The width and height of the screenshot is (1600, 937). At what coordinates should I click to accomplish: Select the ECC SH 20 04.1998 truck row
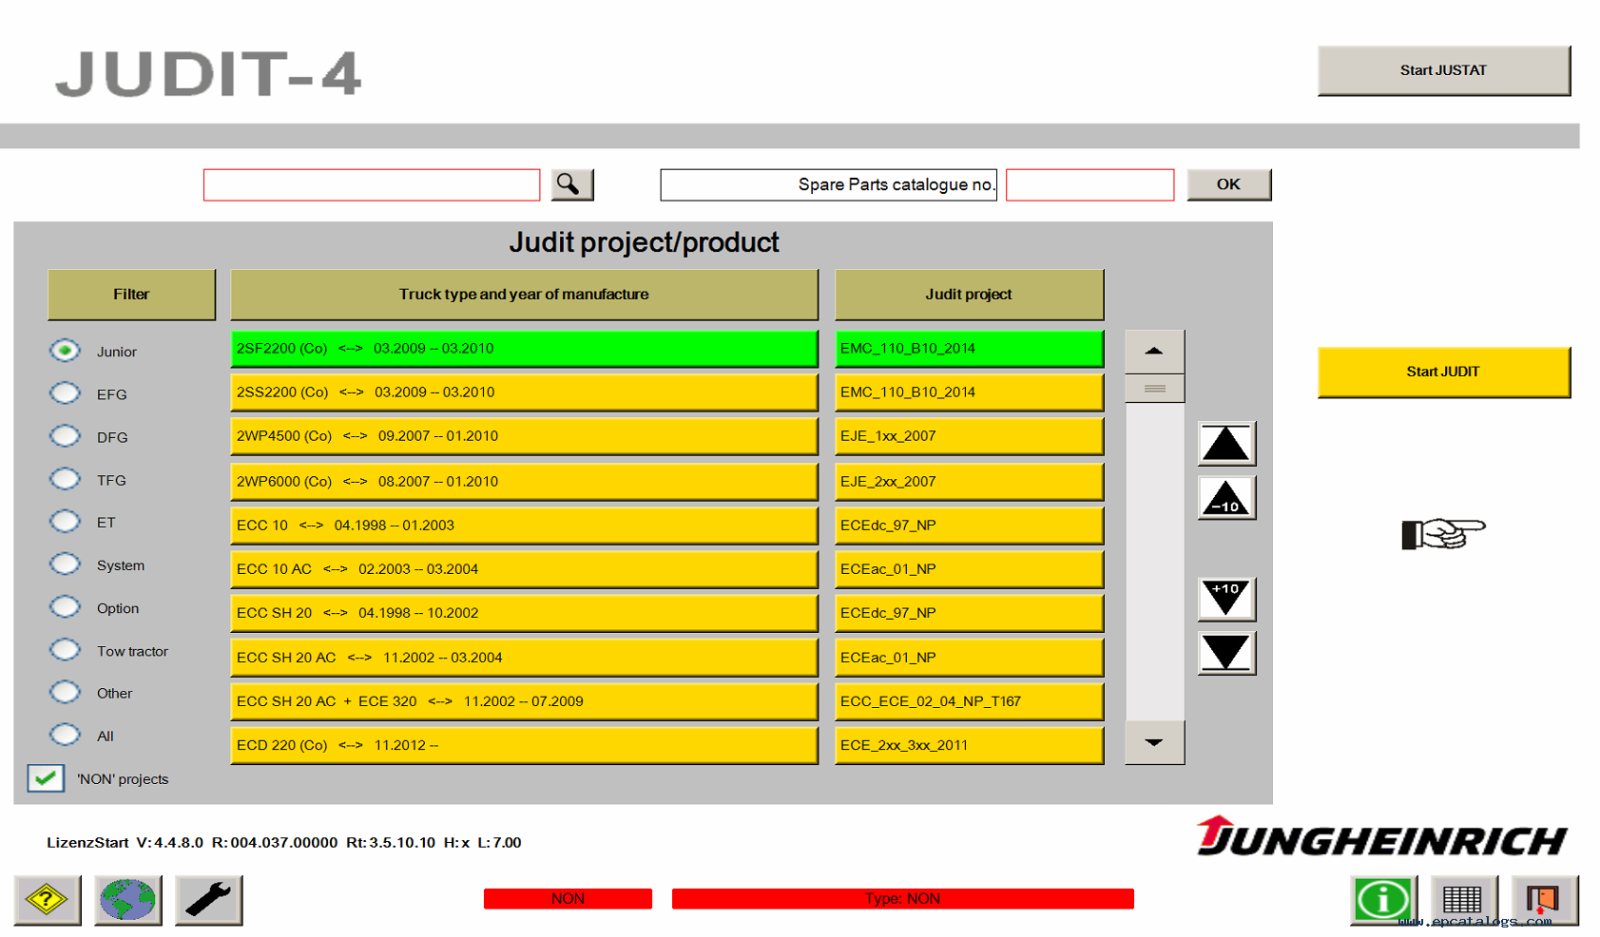pos(524,614)
